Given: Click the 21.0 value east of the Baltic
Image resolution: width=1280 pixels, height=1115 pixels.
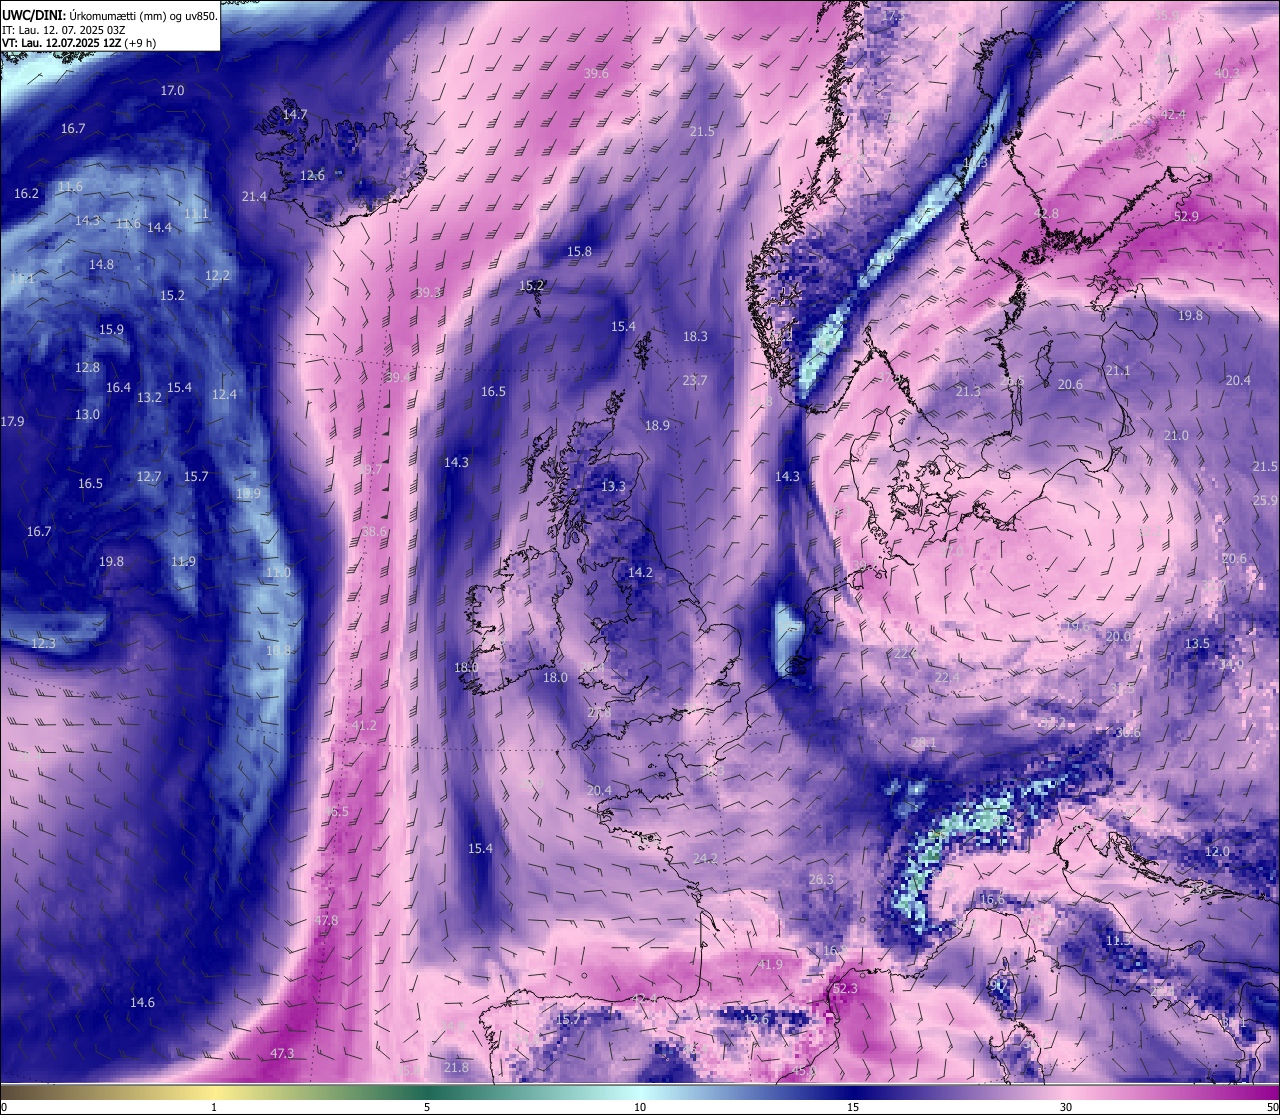Looking at the screenshot, I should pos(1176,436).
